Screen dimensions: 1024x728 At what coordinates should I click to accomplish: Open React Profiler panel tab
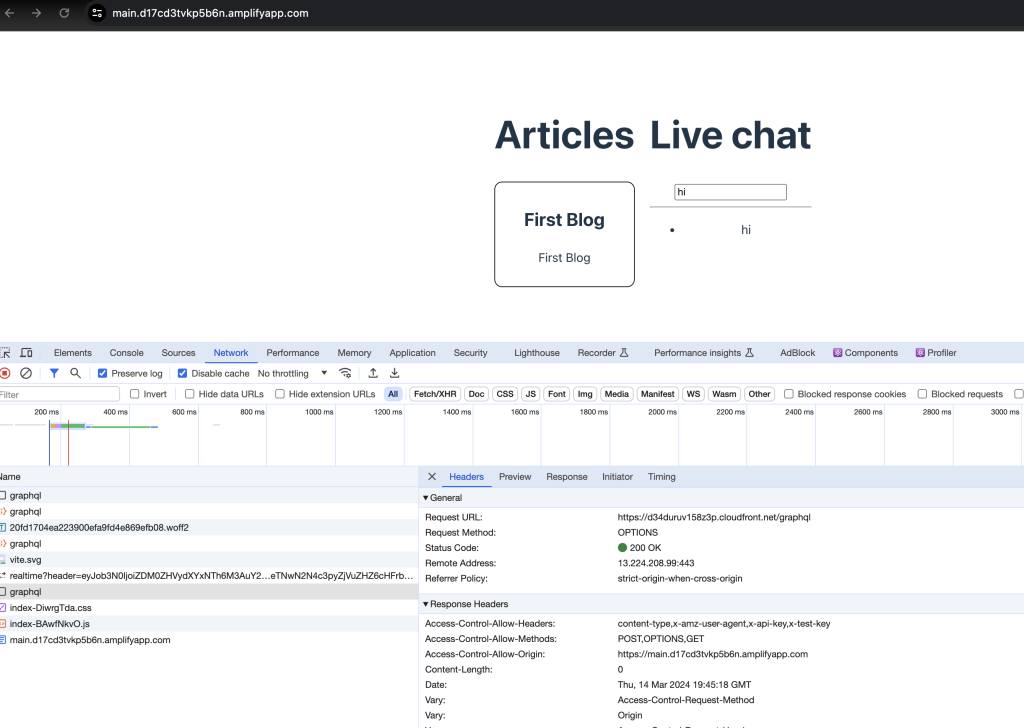click(936, 353)
